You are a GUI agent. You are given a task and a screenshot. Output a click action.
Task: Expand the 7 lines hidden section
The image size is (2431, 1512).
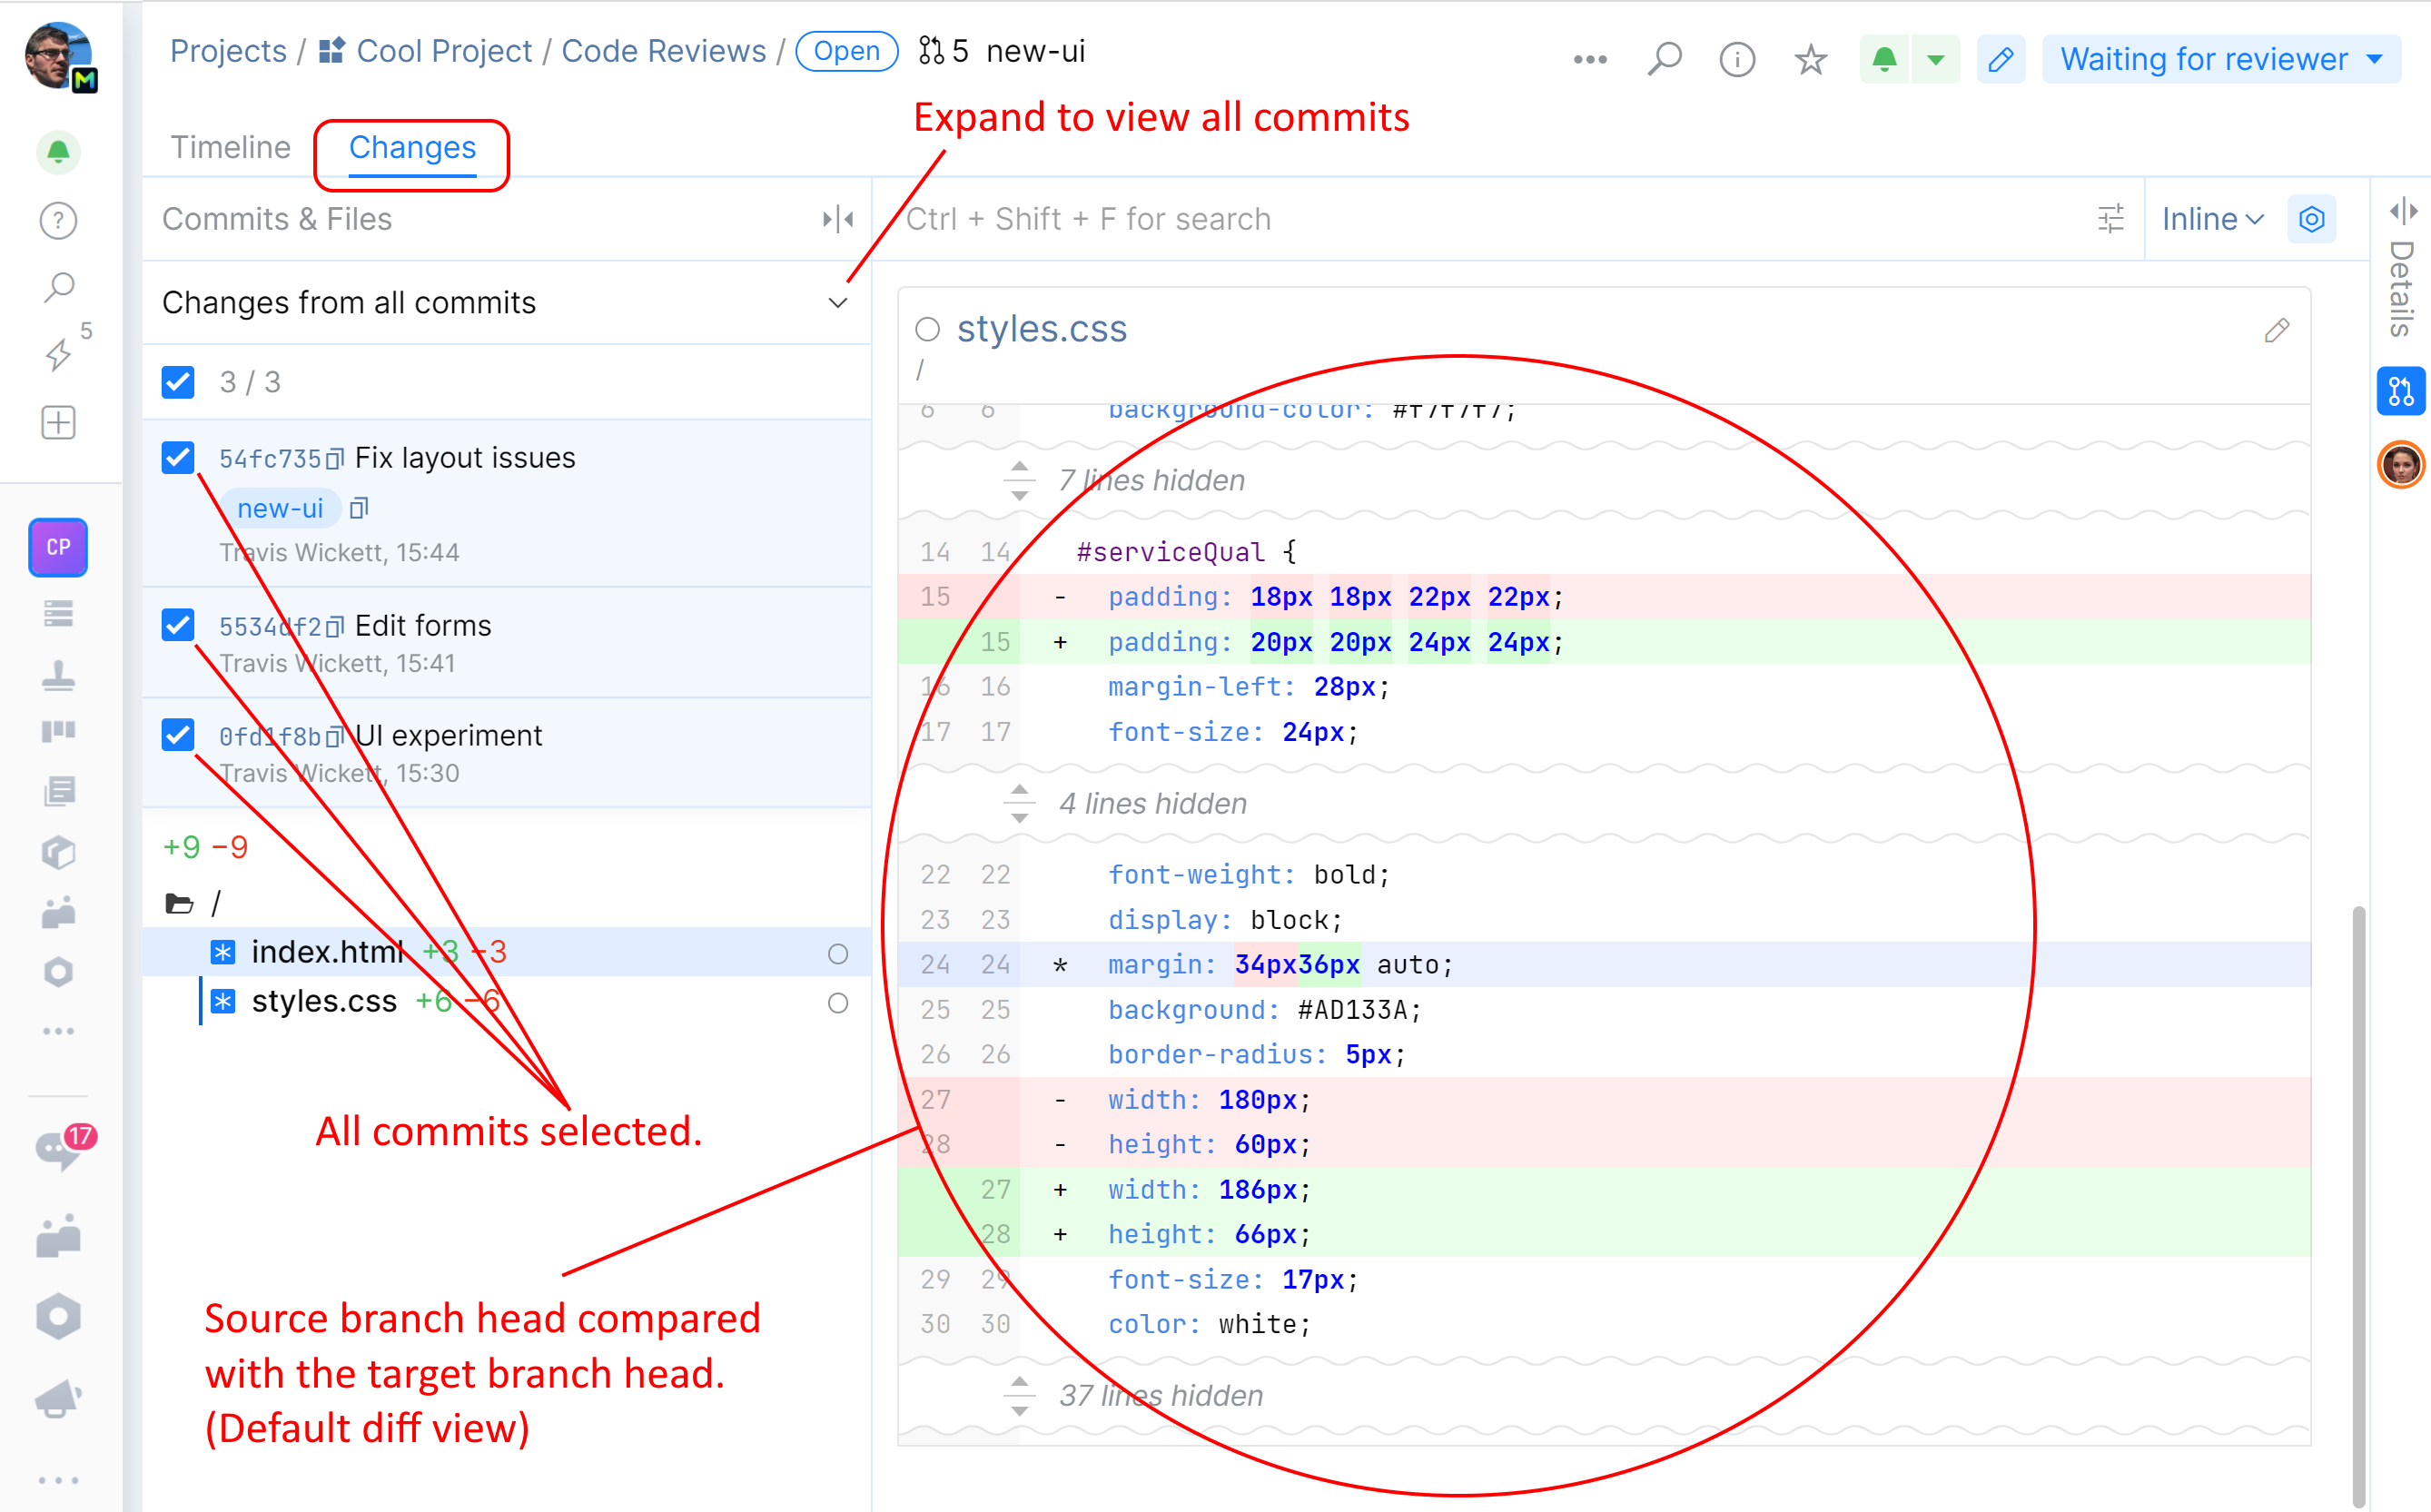[1019, 481]
